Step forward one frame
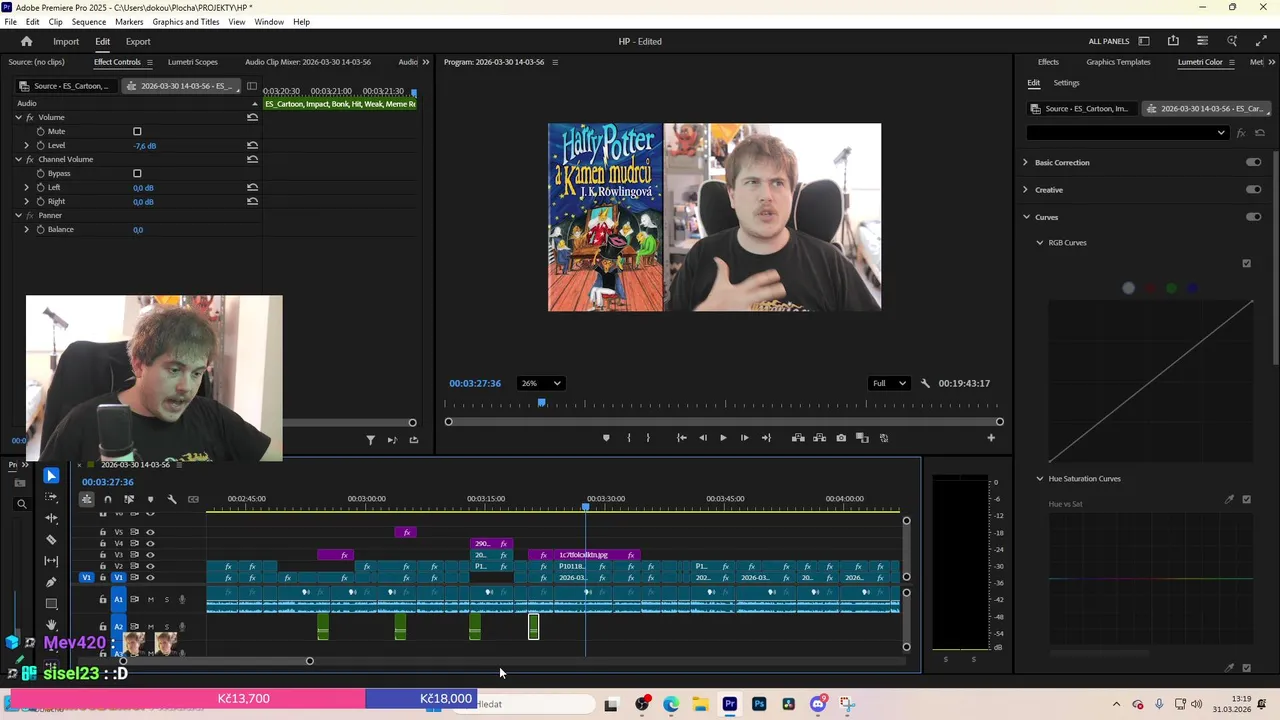 pos(744,438)
